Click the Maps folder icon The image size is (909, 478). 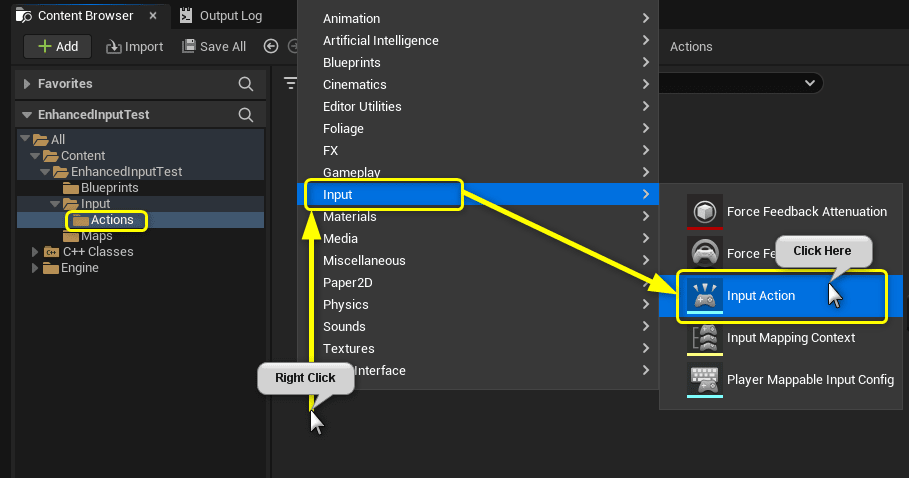[x=71, y=236]
